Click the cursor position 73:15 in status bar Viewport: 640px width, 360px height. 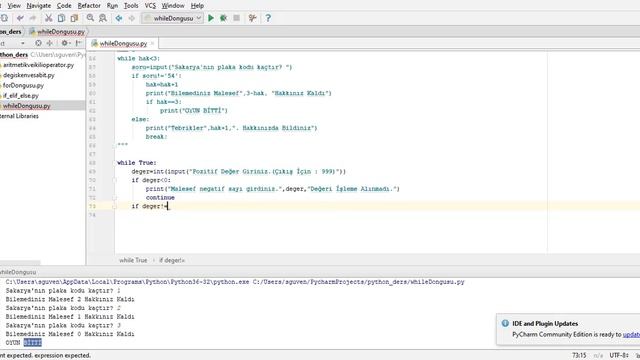[x=579, y=356]
